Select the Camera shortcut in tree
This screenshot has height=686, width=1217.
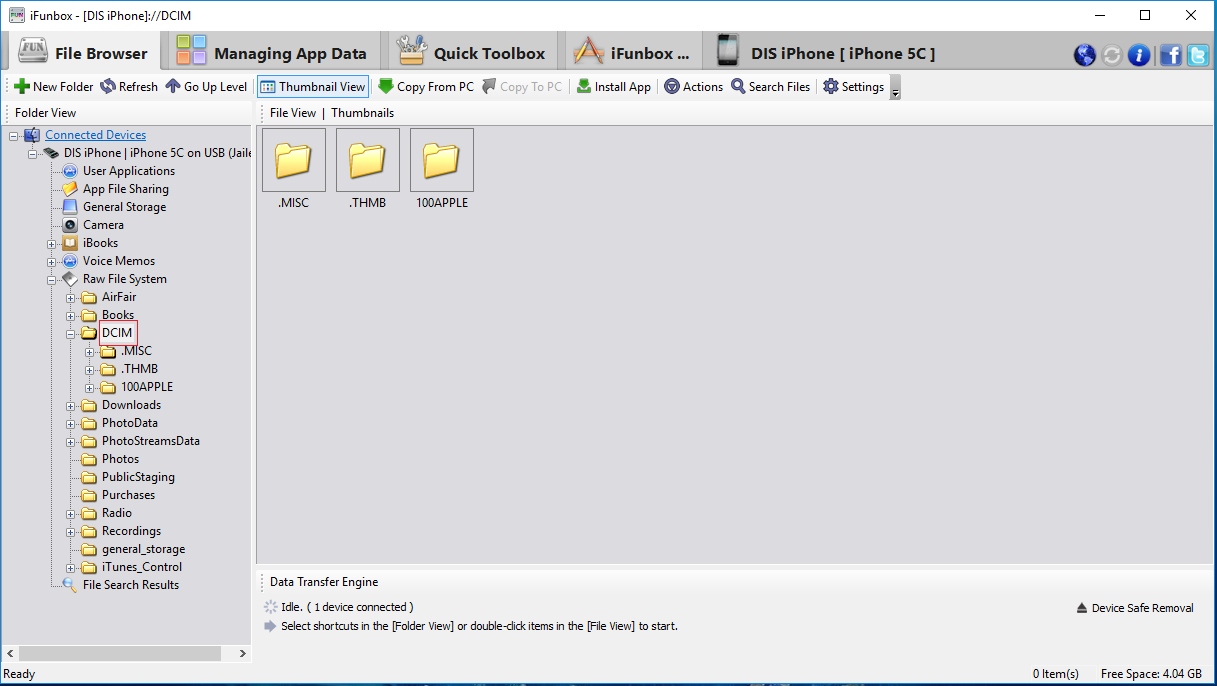(103, 225)
